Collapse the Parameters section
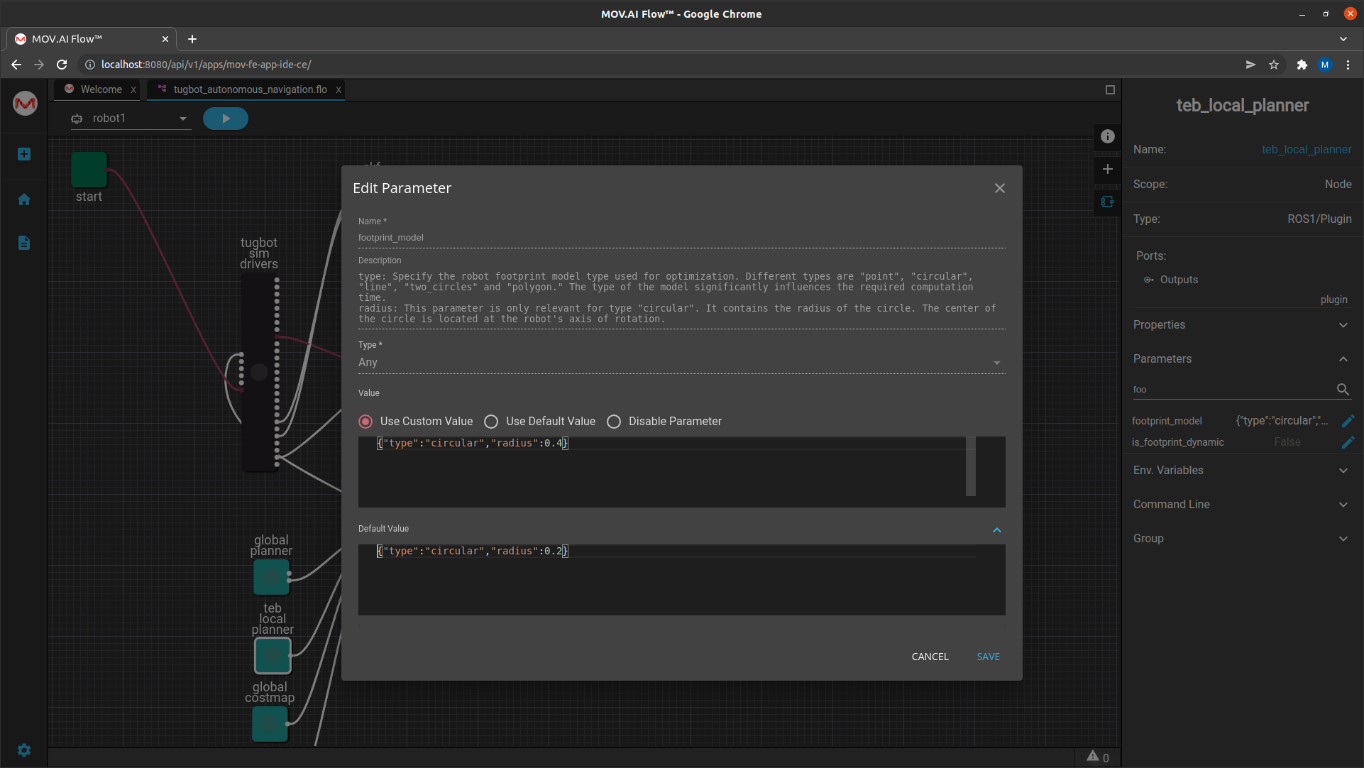Image resolution: width=1364 pixels, height=768 pixels. pyautogui.click(x=1242, y=359)
